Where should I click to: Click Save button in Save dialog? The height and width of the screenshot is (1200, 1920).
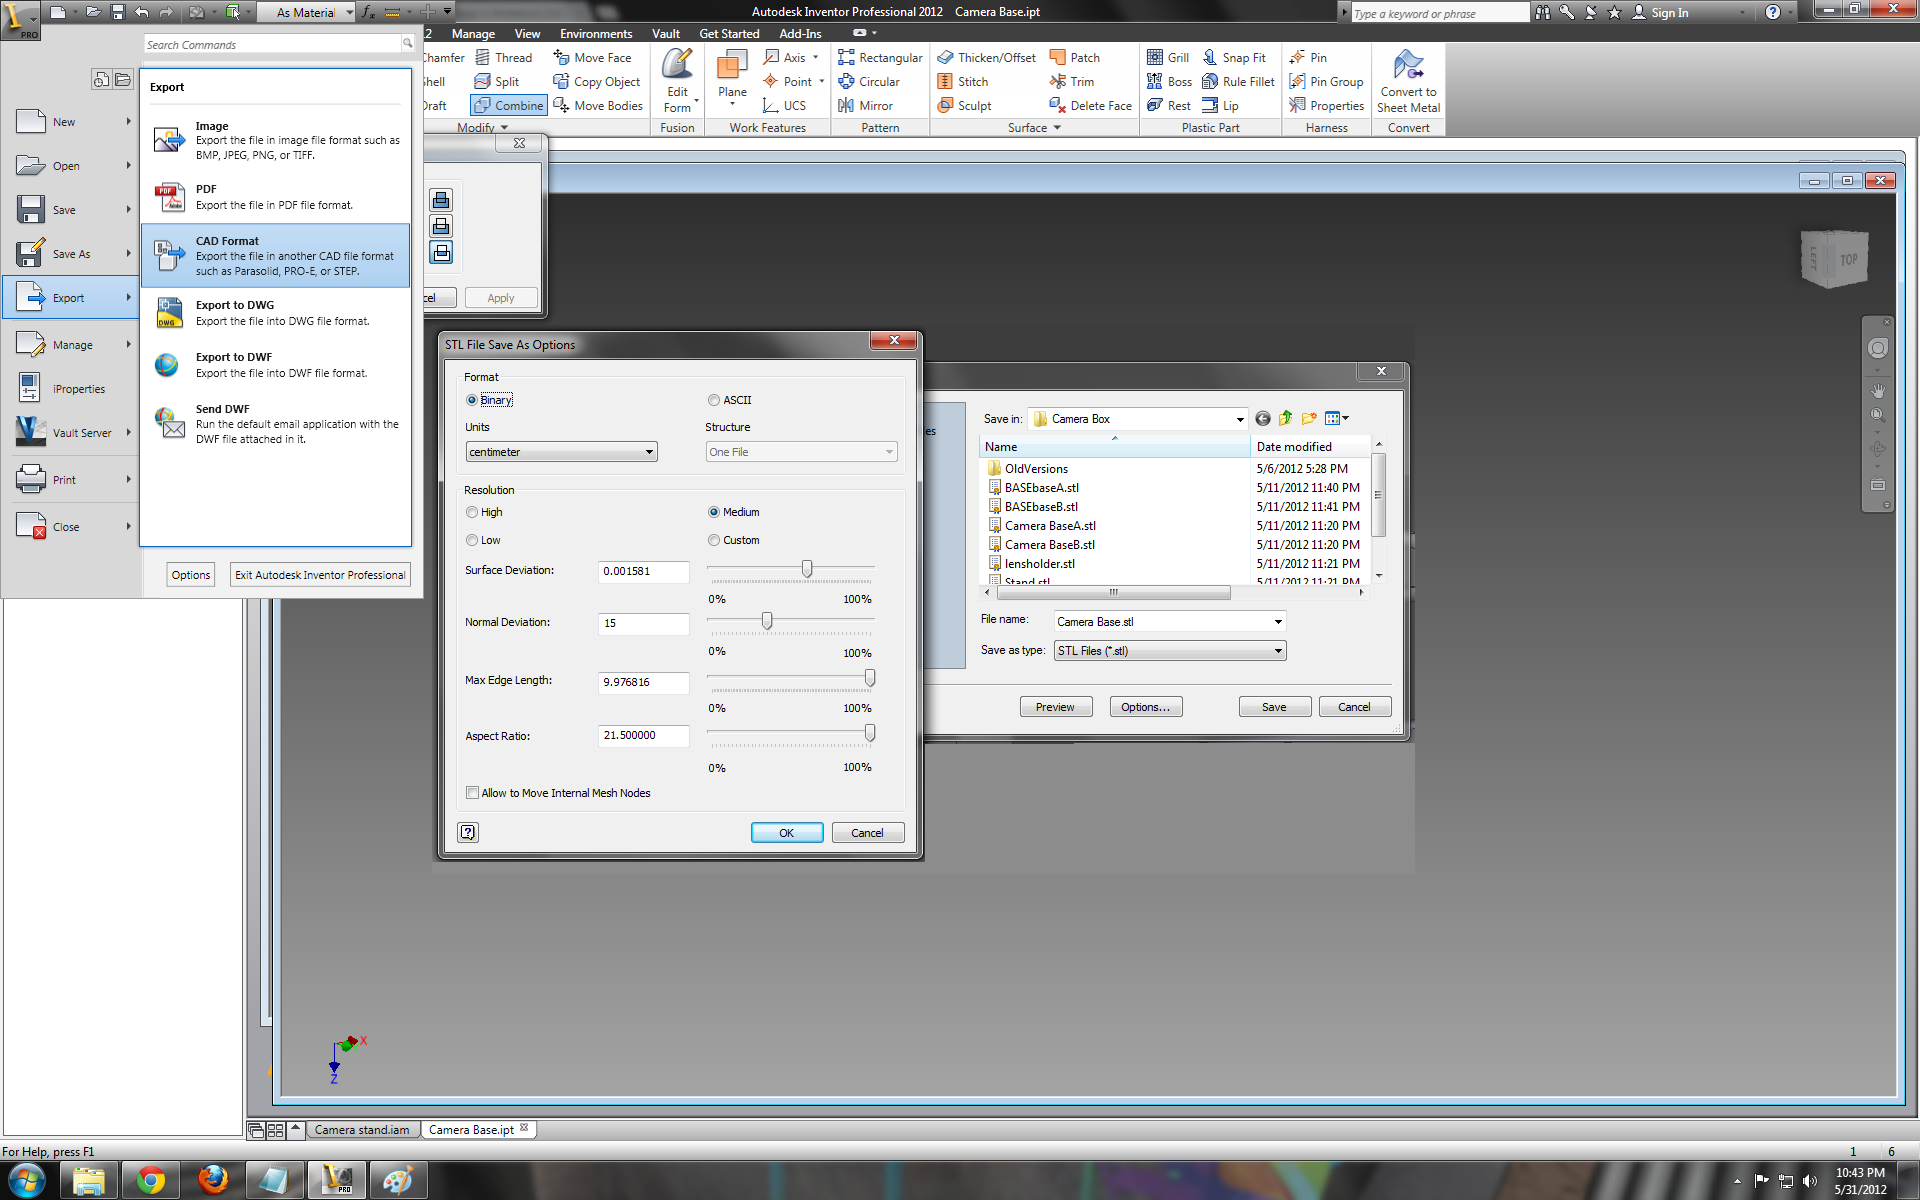[1274, 707]
